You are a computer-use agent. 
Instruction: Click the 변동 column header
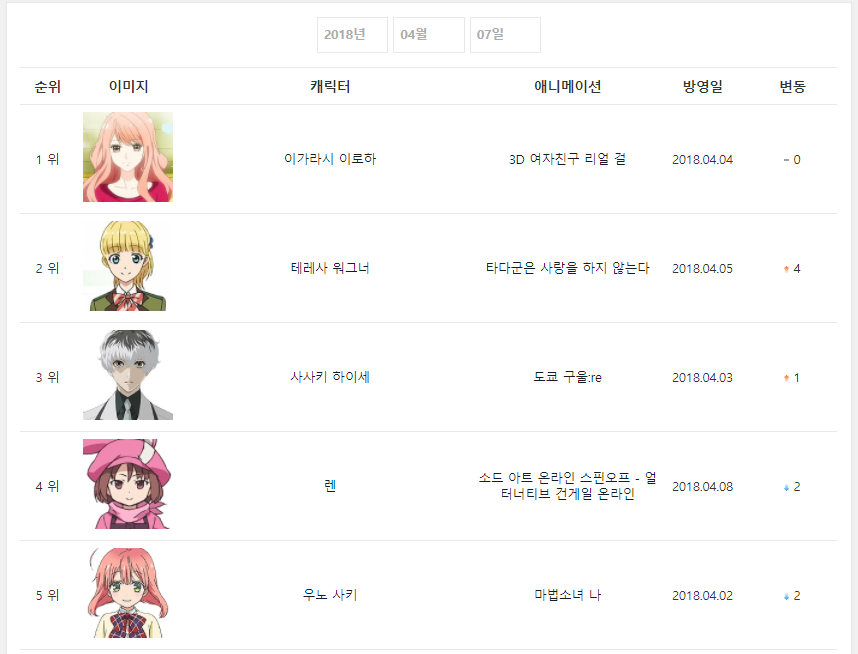coord(792,86)
